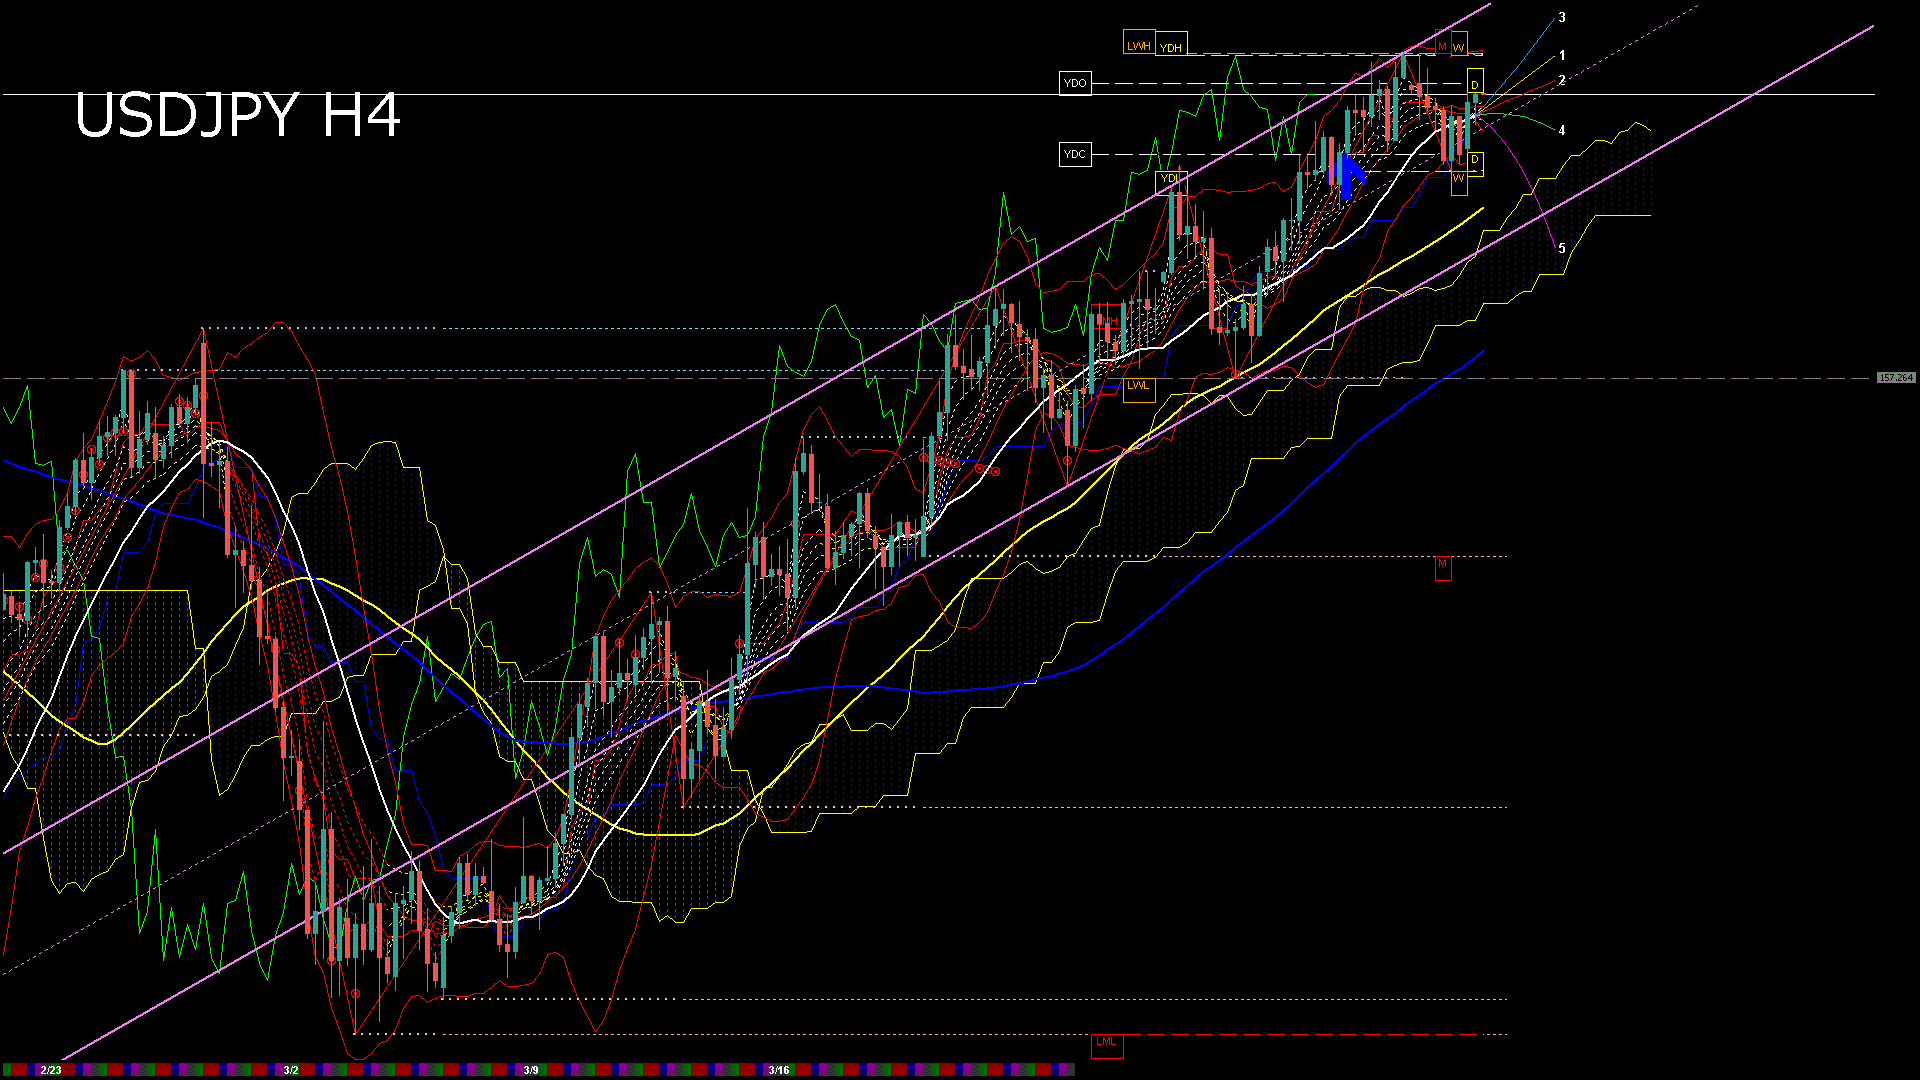Click projection path number 4 label

click(x=1562, y=131)
